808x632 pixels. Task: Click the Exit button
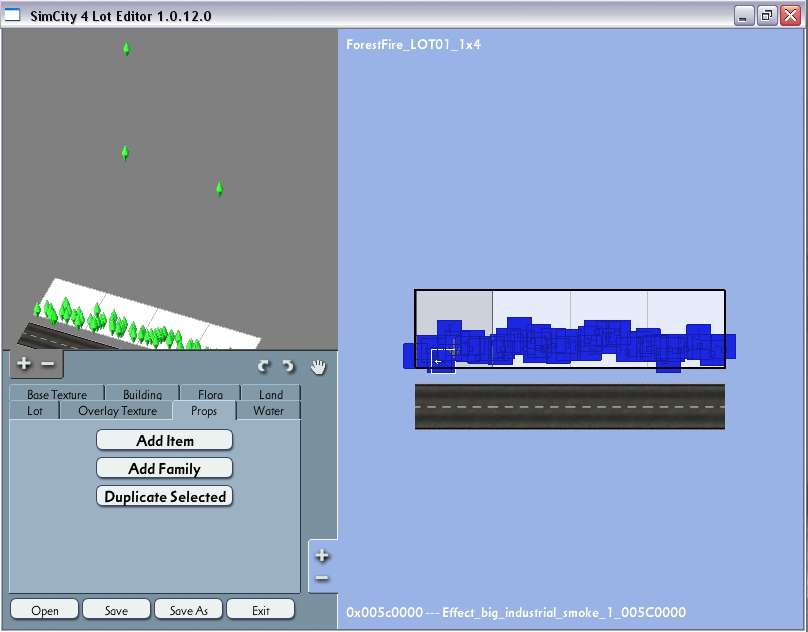[260, 610]
